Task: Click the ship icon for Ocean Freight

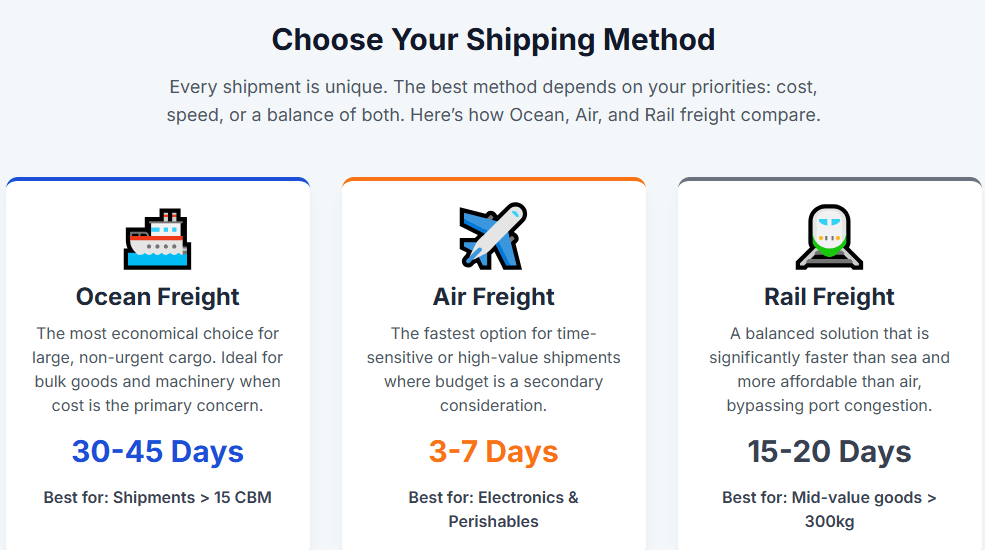Action: [x=158, y=239]
